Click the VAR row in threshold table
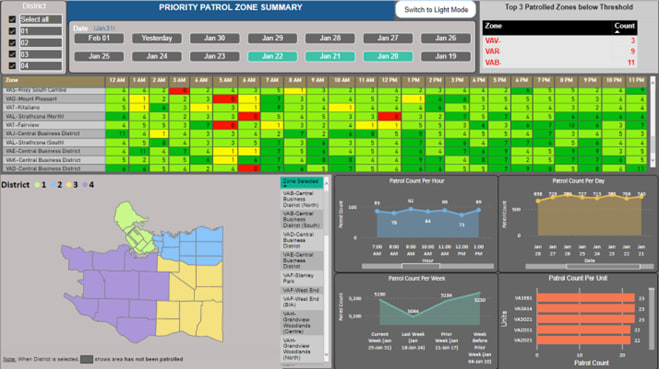659x369 pixels. [559, 51]
